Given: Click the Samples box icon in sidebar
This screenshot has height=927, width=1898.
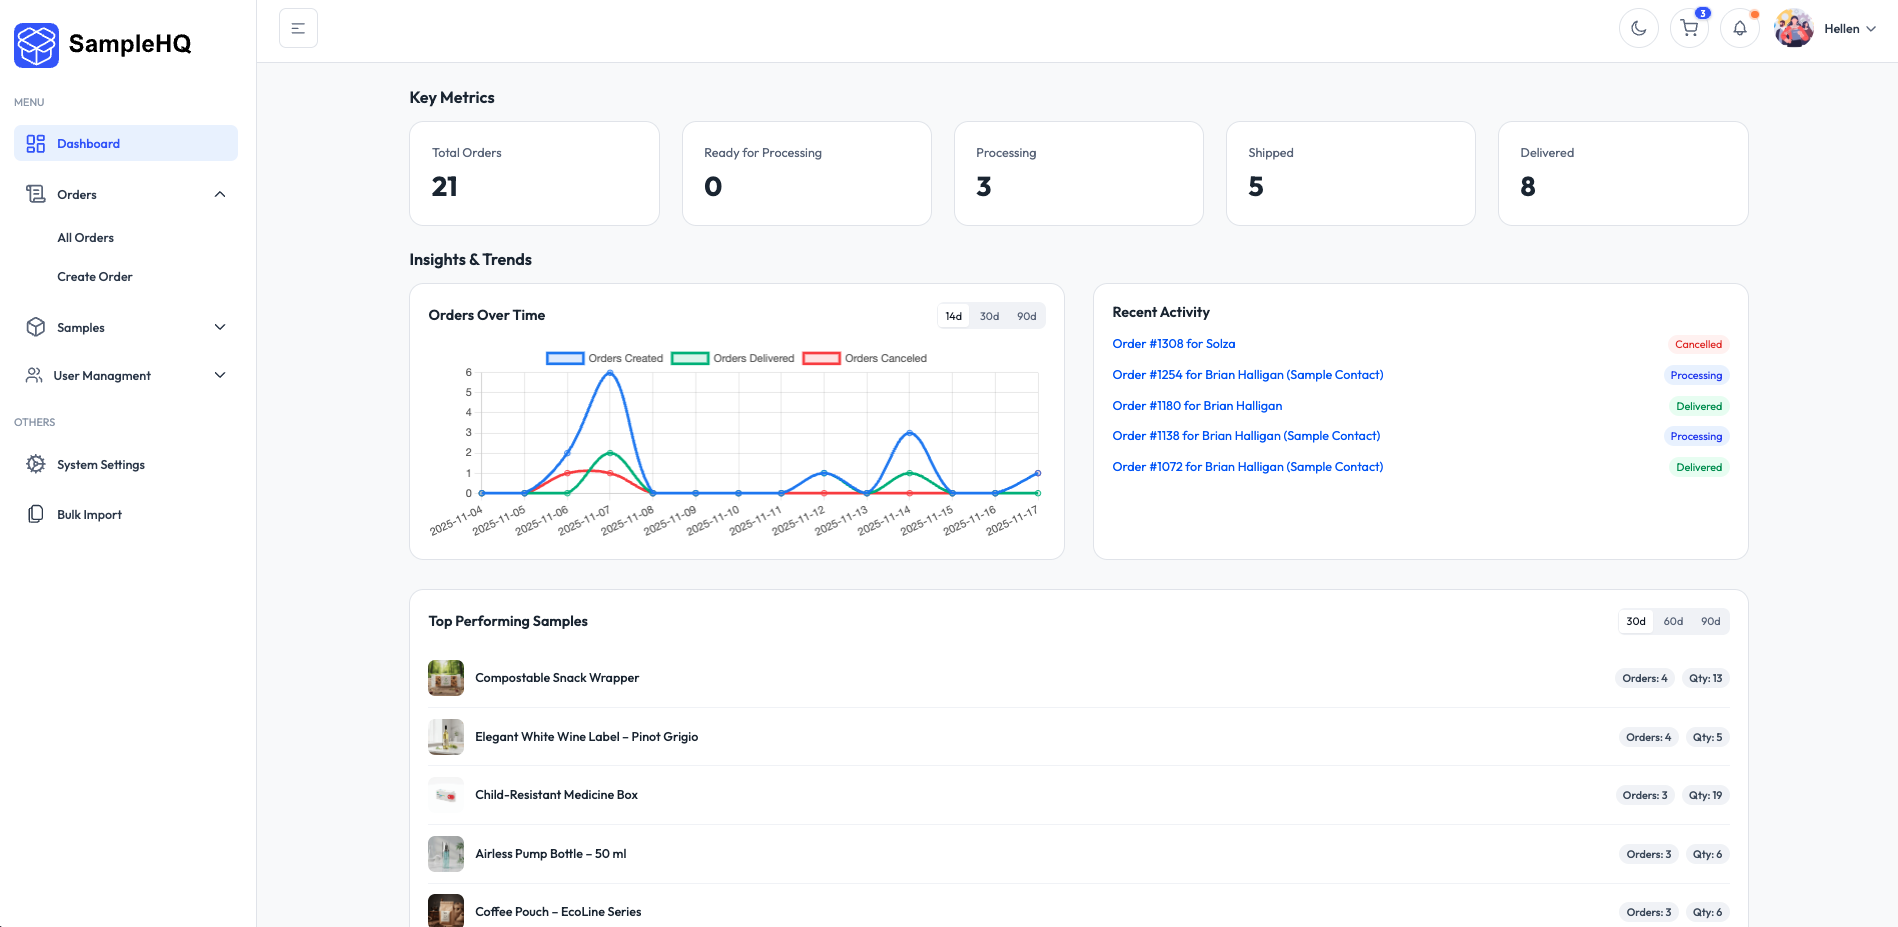Looking at the screenshot, I should point(35,327).
